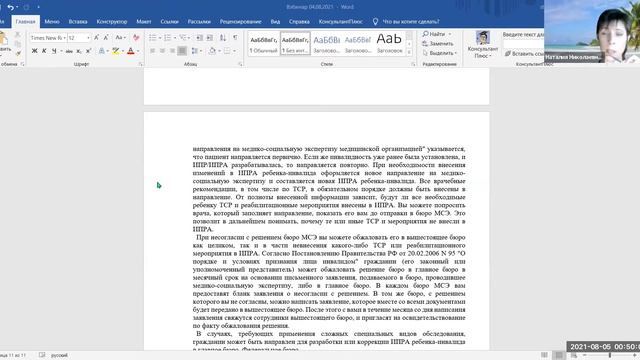Align text to the right
Screen dimensions: 640x360
click(172, 51)
